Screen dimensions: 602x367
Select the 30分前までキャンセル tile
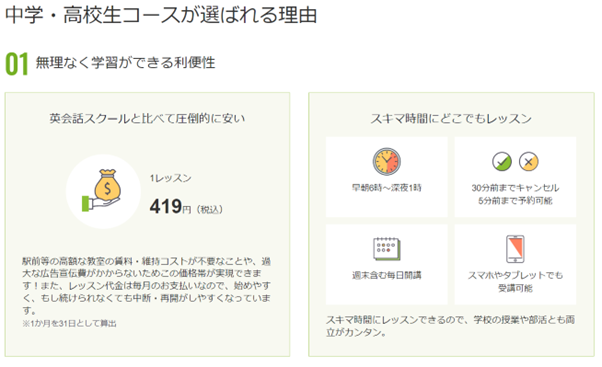515,177
